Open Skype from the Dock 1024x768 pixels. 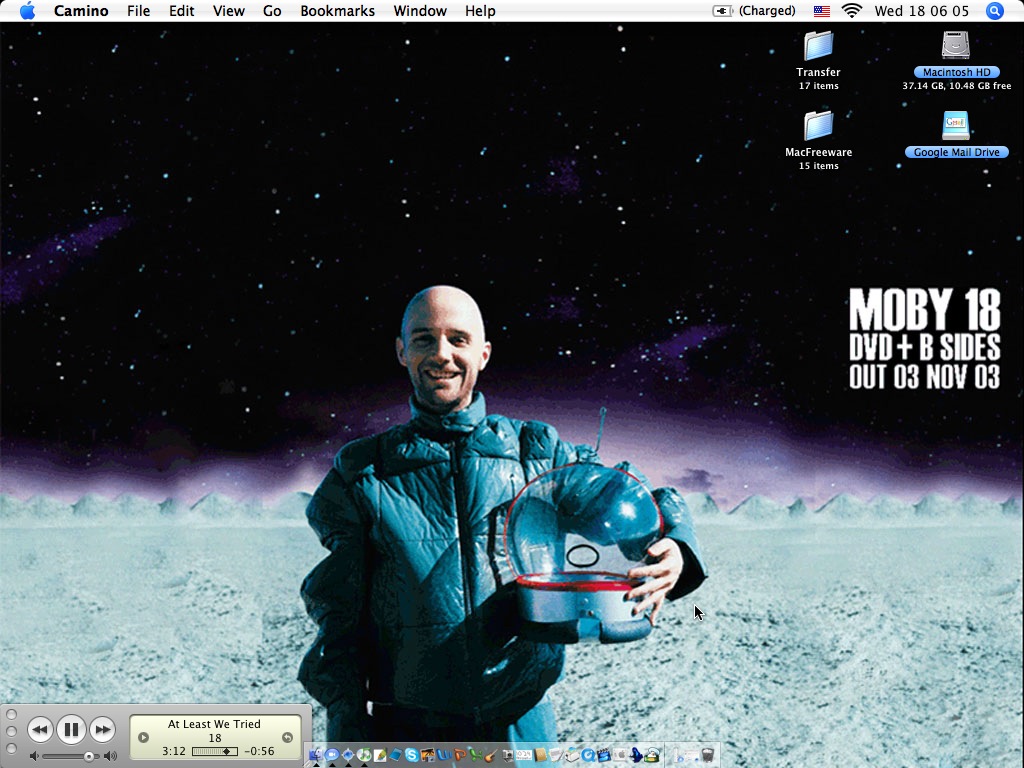click(412, 755)
